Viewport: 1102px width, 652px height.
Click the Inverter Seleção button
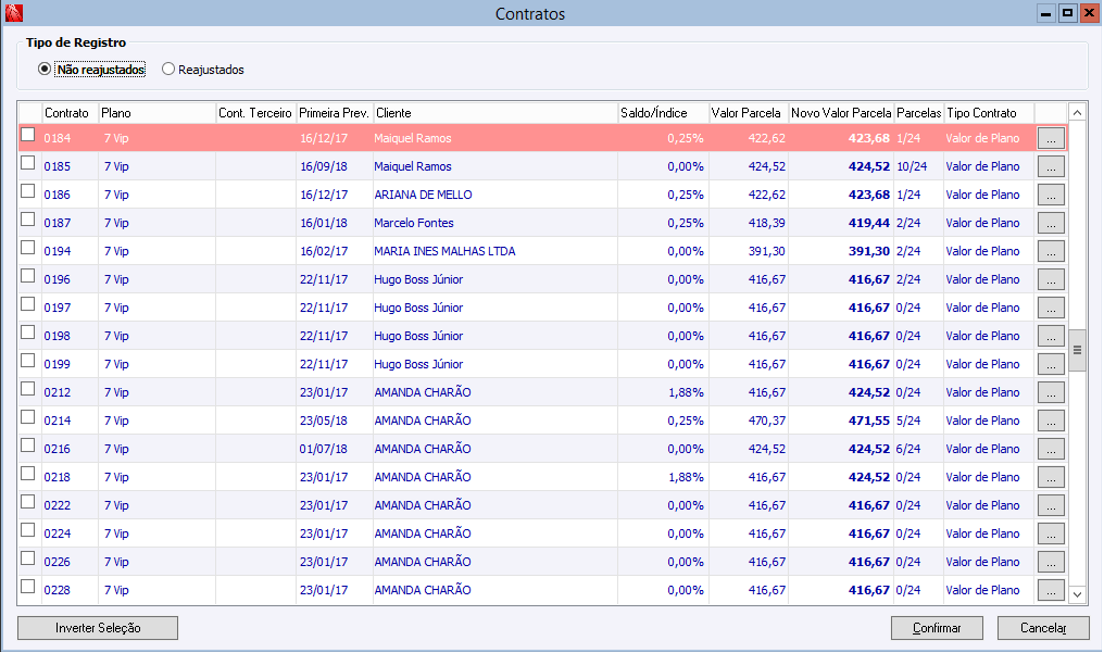point(98,628)
